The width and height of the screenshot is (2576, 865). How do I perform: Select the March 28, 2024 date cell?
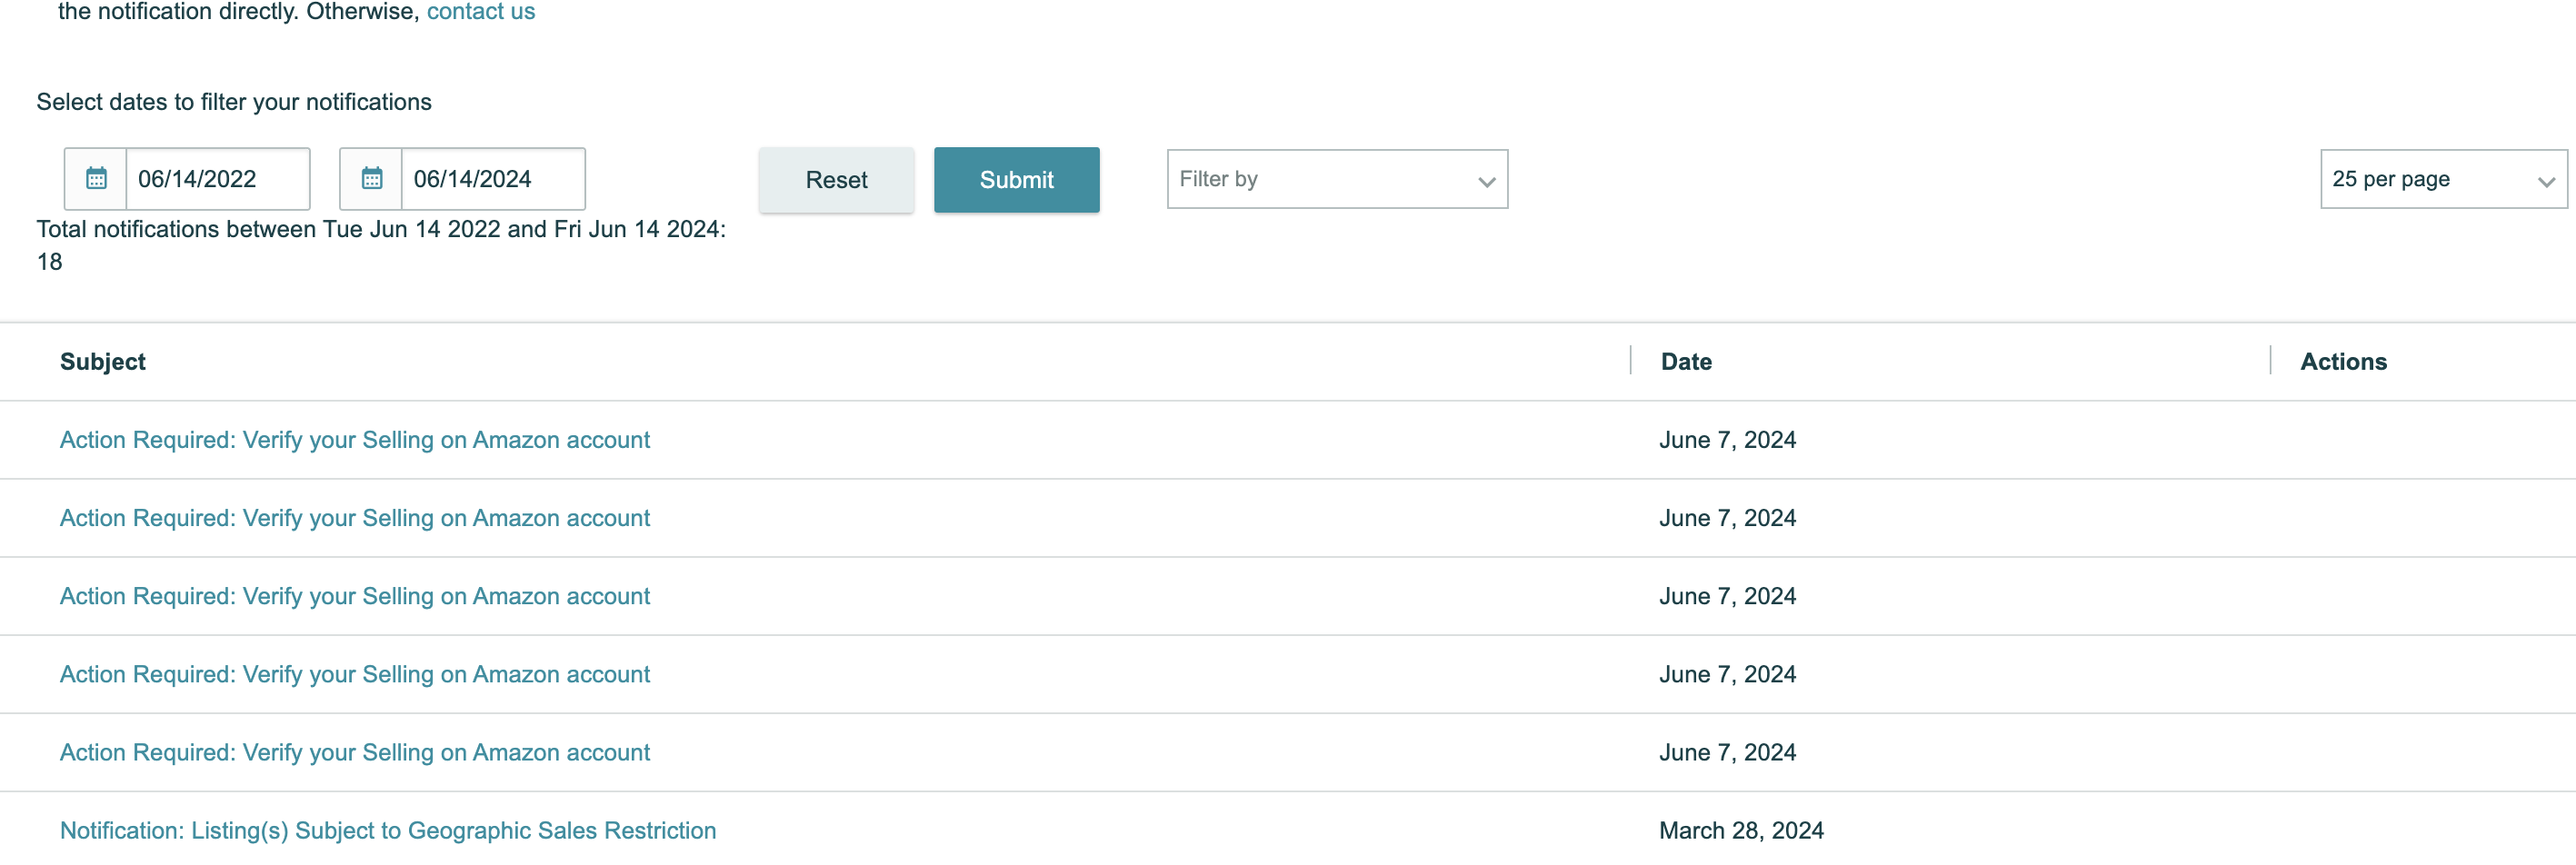click(1741, 830)
